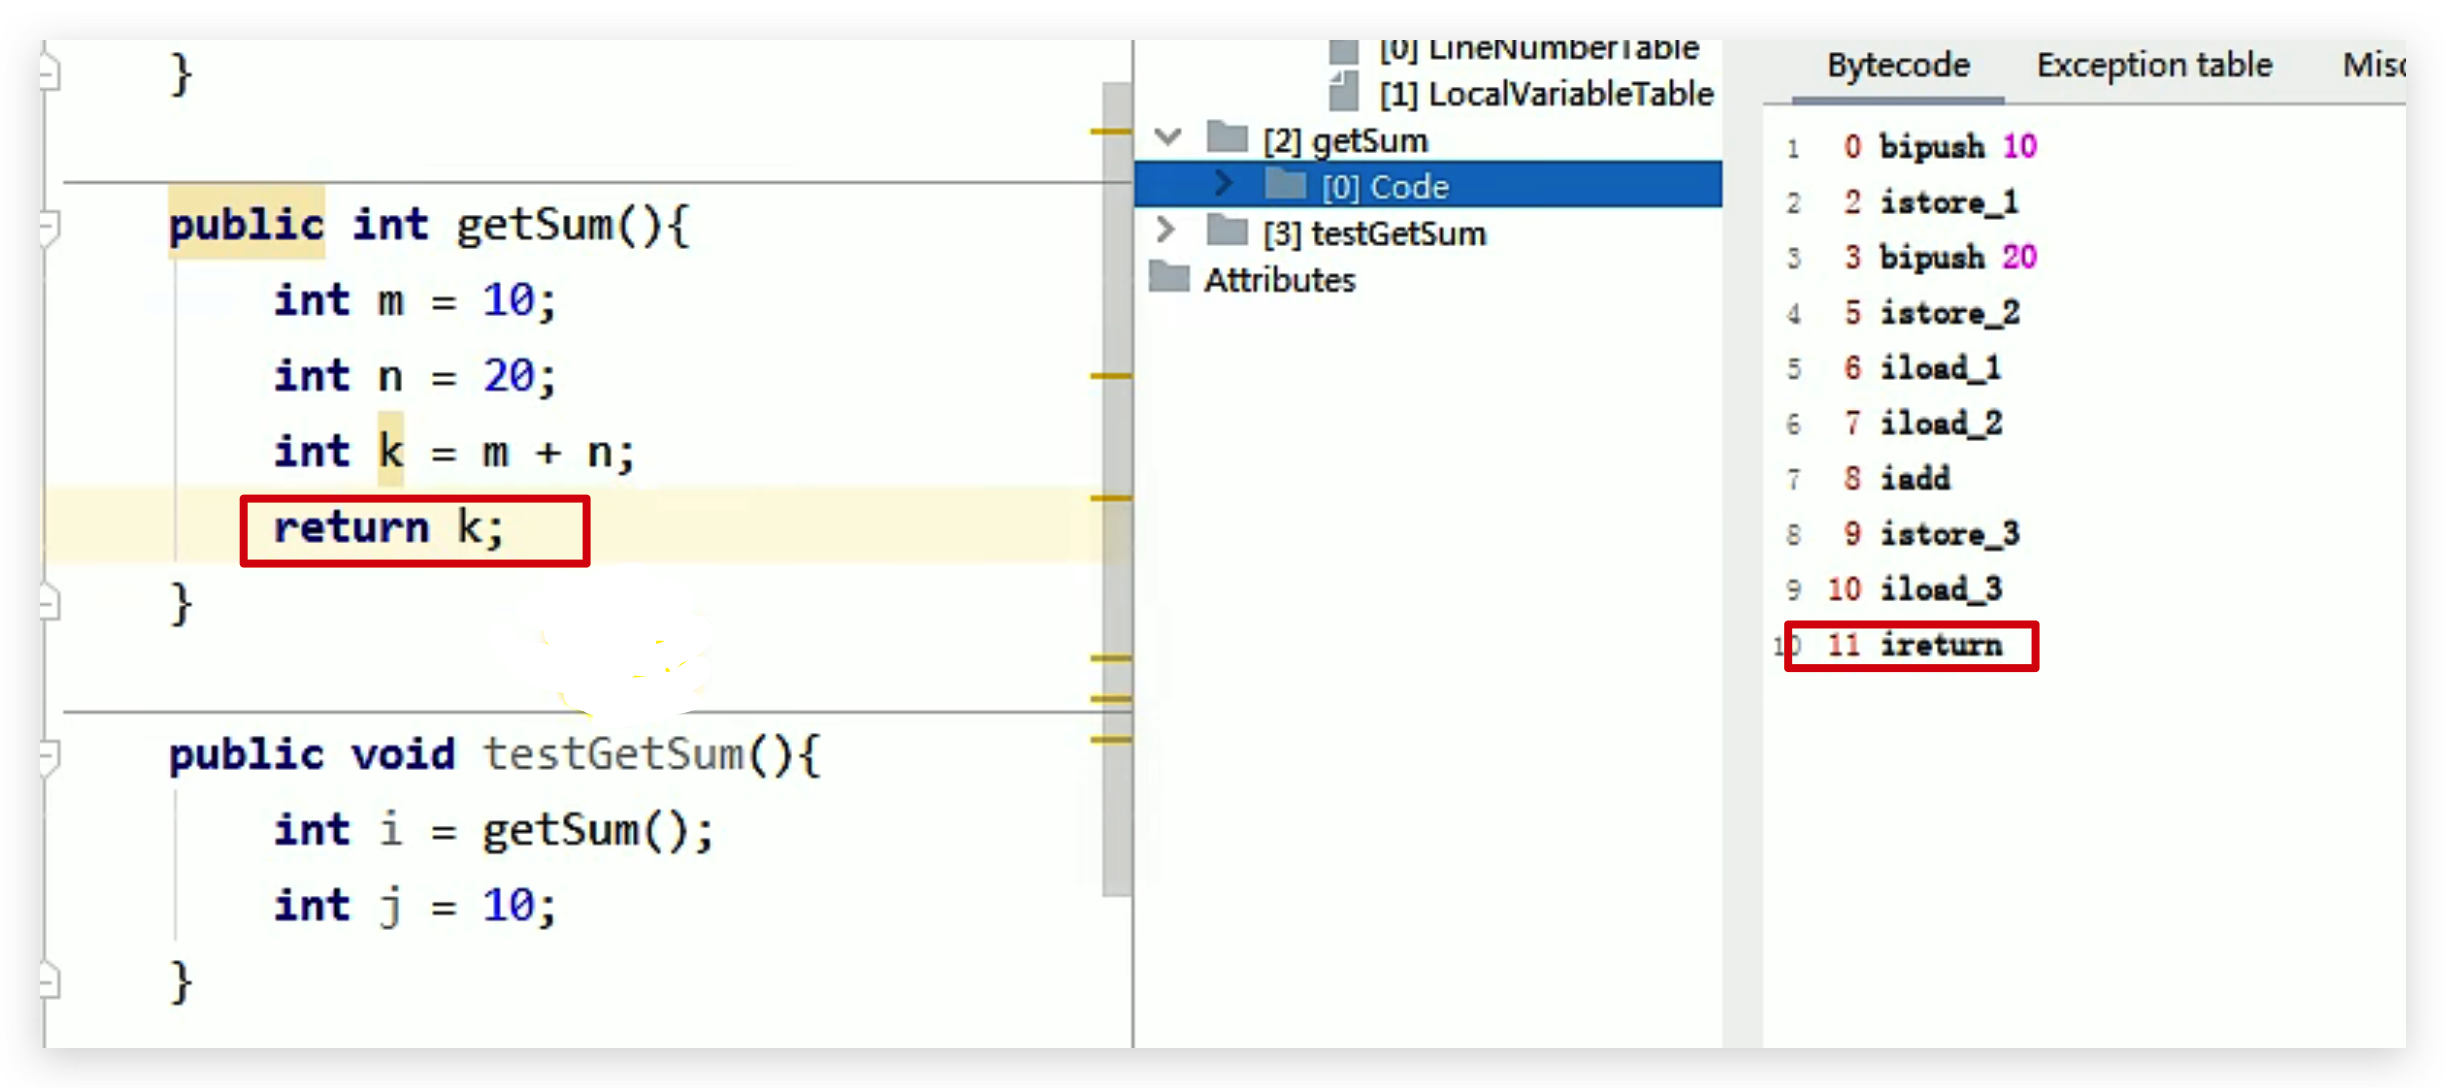
Task: Click the ireturn bytecode instruction
Action: [1940, 646]
